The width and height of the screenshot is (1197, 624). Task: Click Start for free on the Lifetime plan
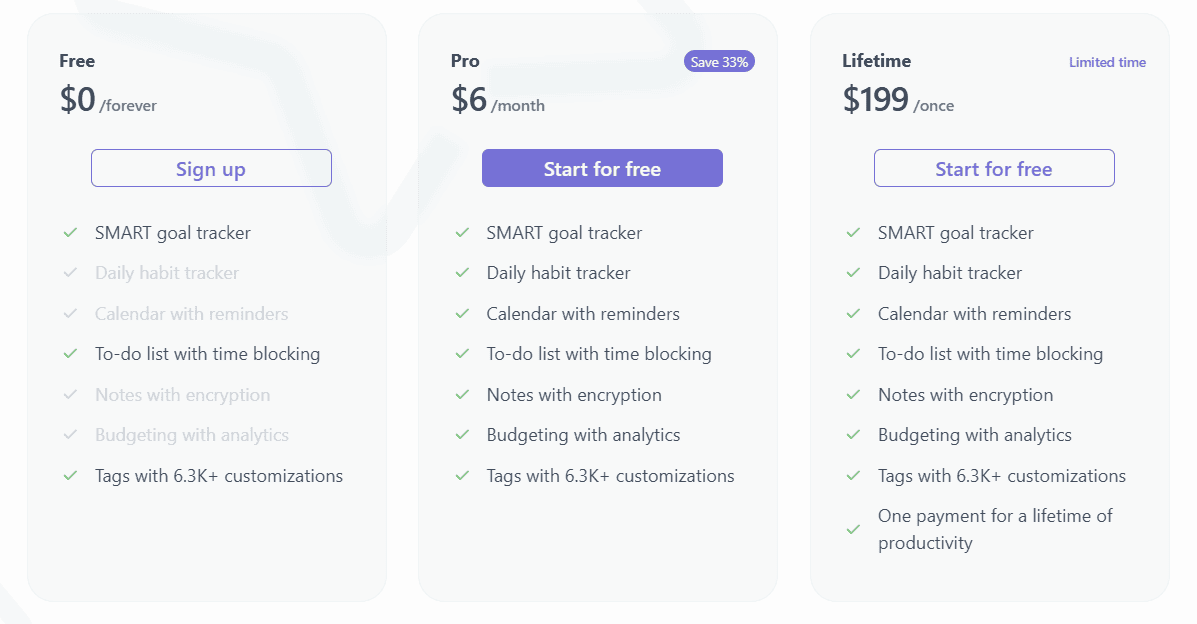click(x=994, y=168)
